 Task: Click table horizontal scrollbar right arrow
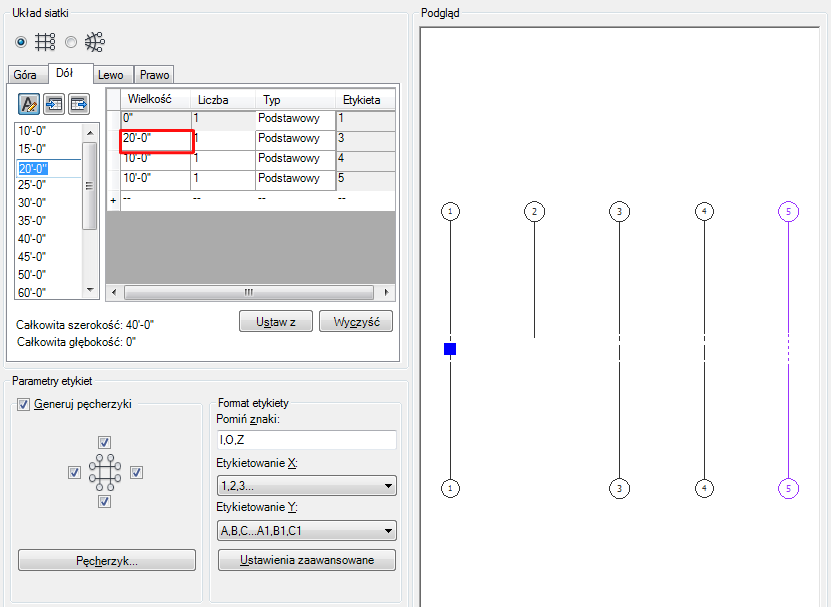386,292
